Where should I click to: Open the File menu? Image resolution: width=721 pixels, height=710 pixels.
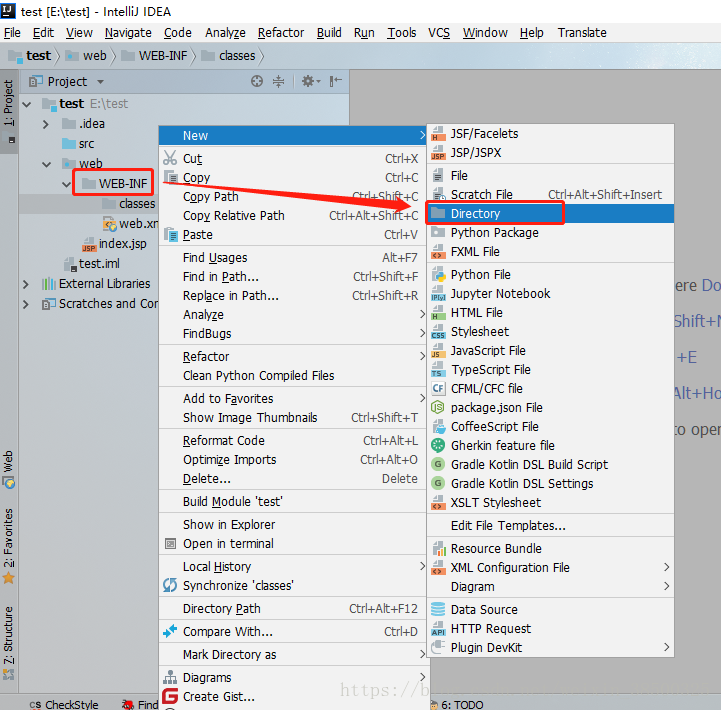(12, 33)
